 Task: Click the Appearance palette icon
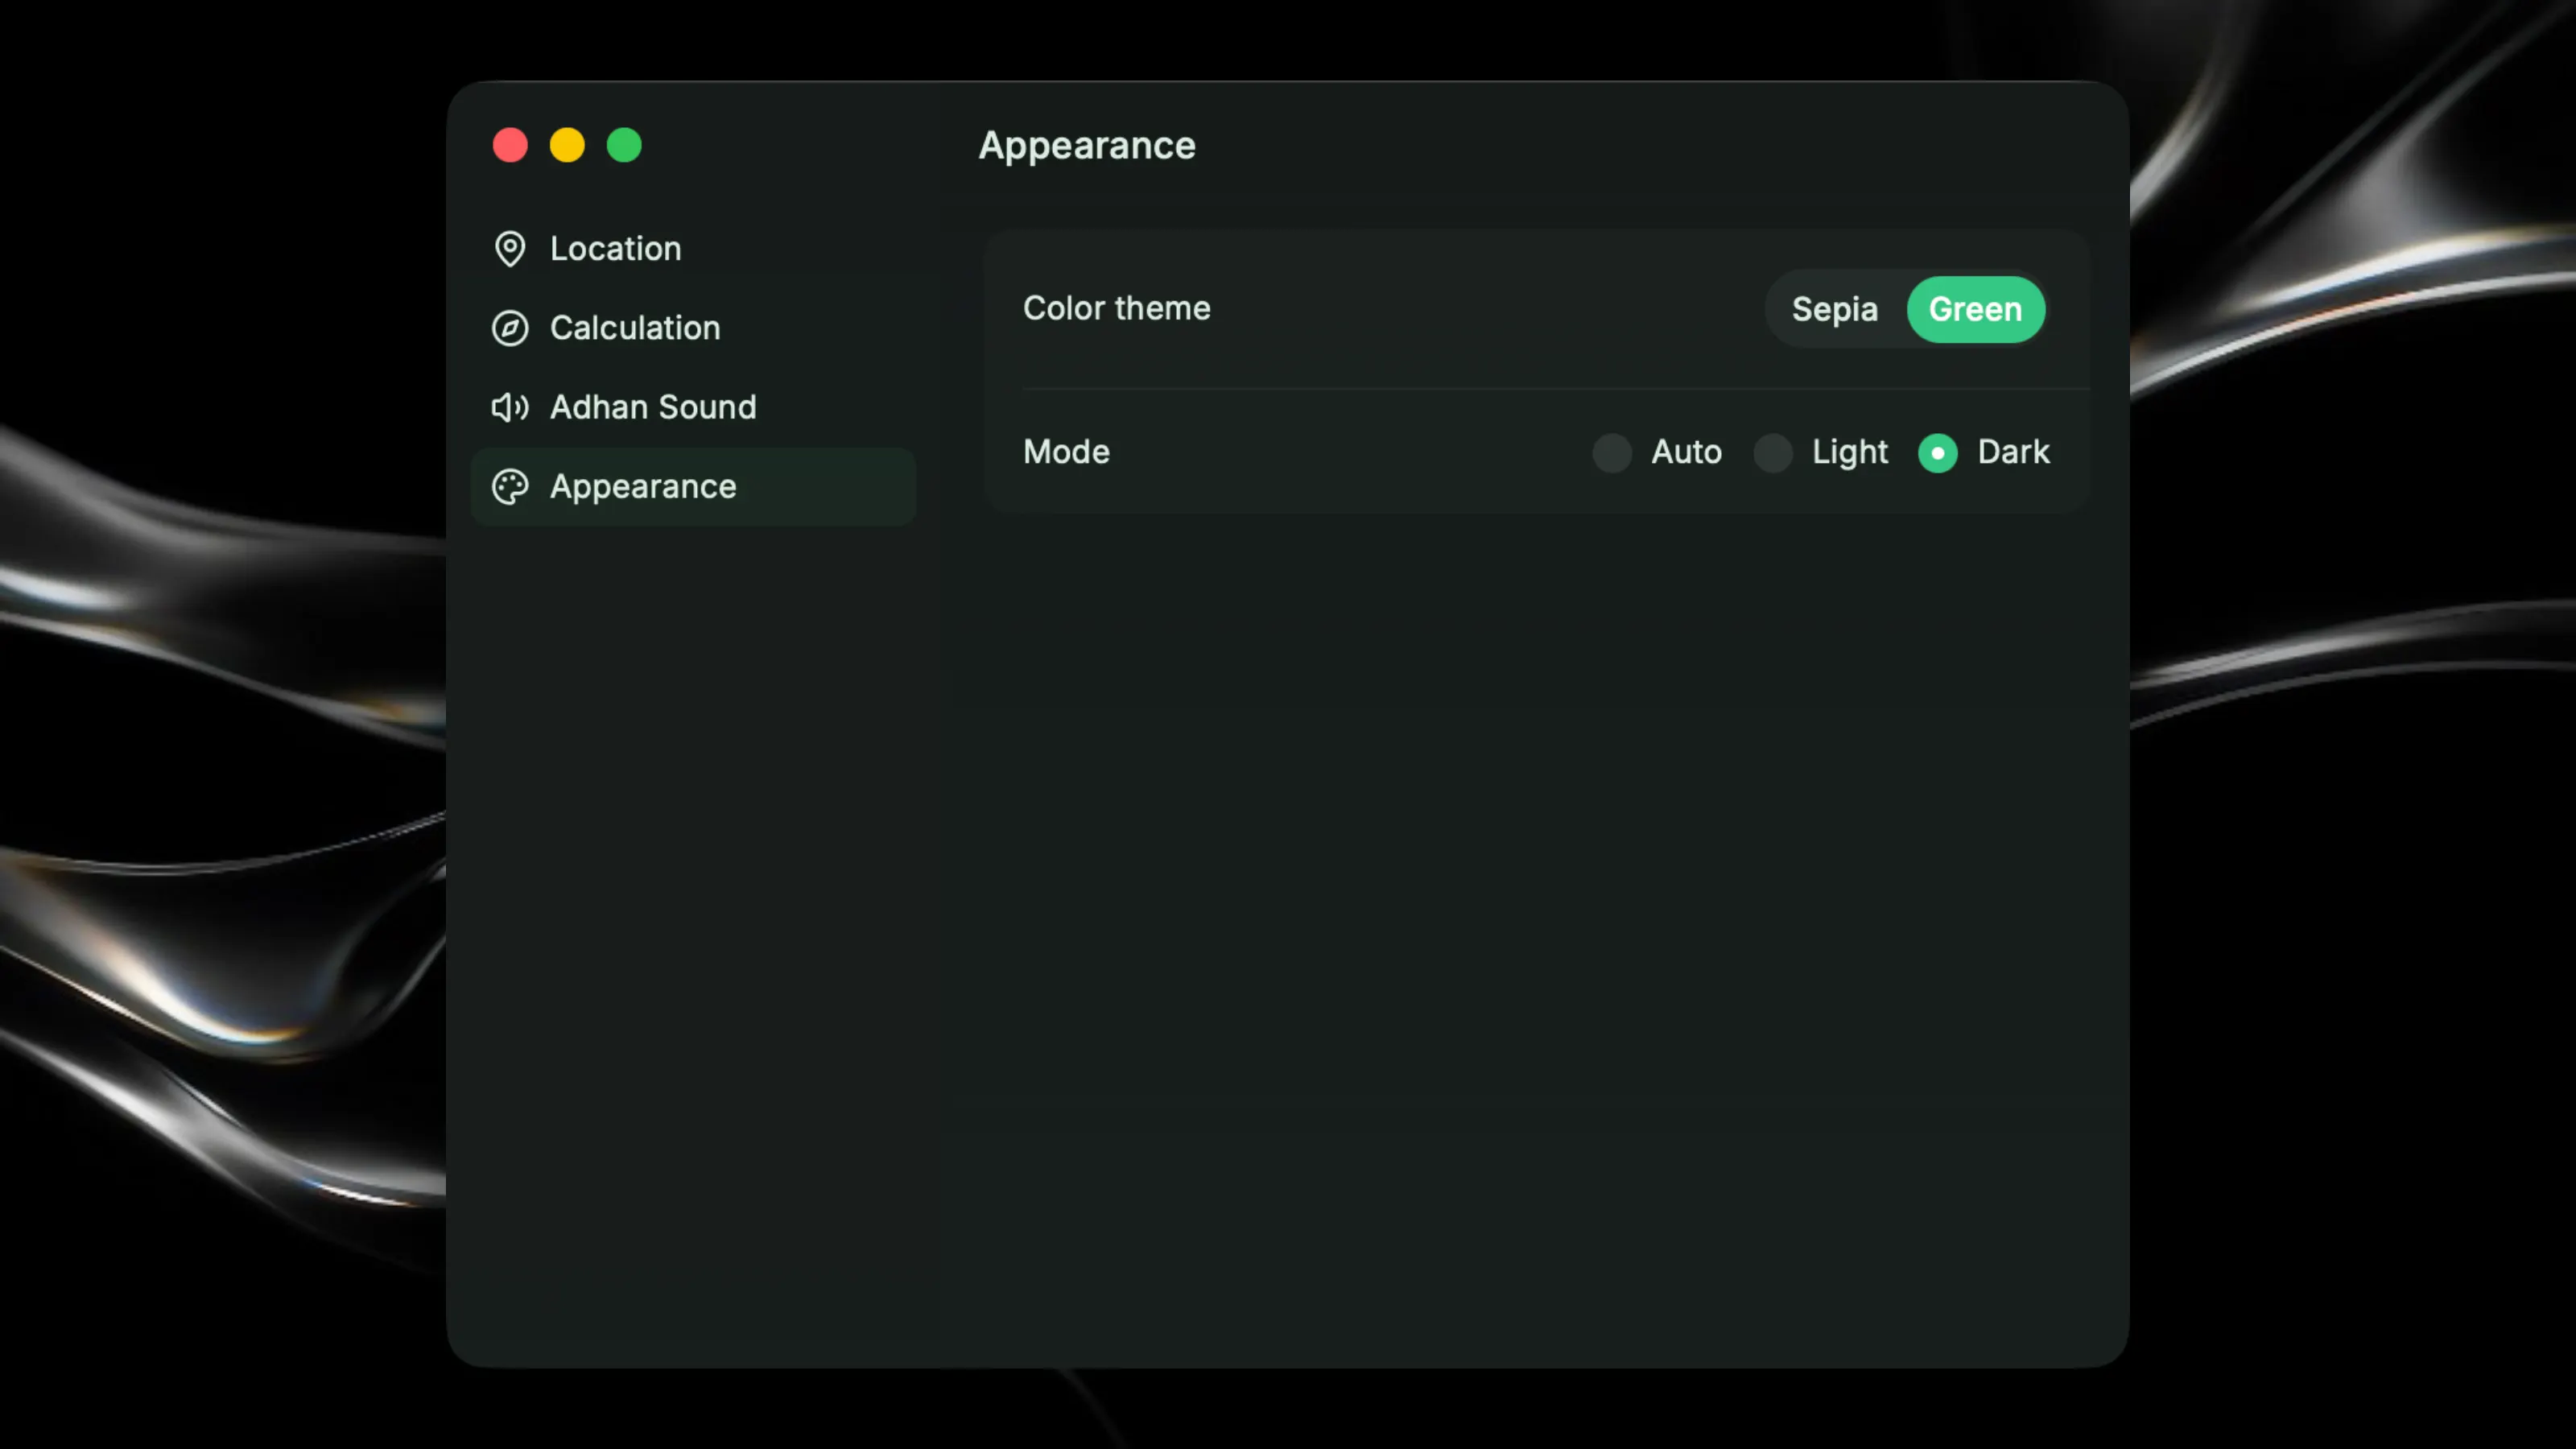pyautogui.click(x=510, y=487)
